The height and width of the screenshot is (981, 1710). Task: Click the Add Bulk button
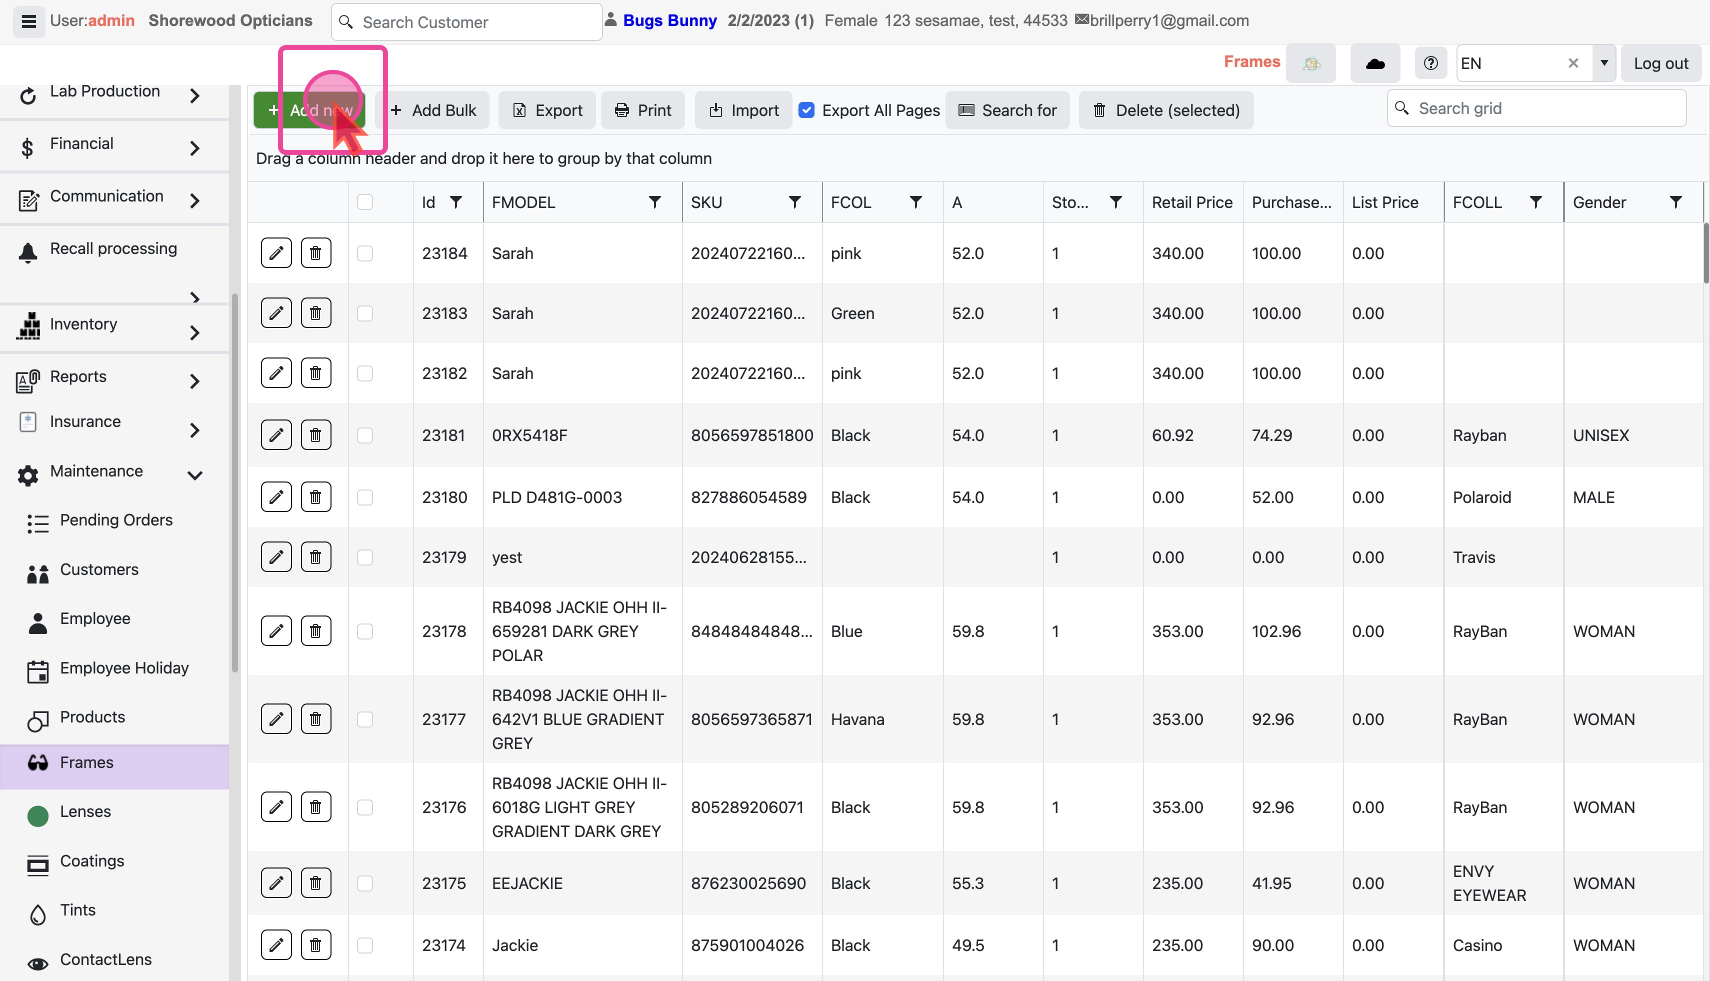[433, 110]
